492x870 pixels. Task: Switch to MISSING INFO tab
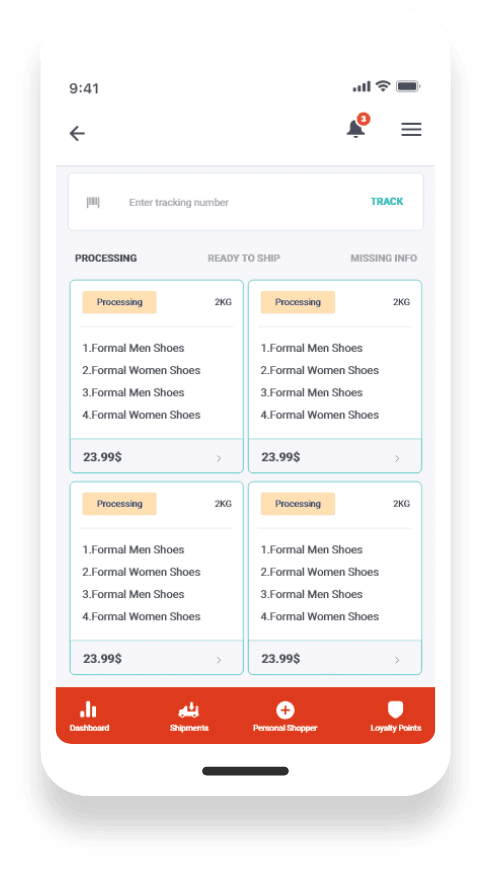click(384, 258)
